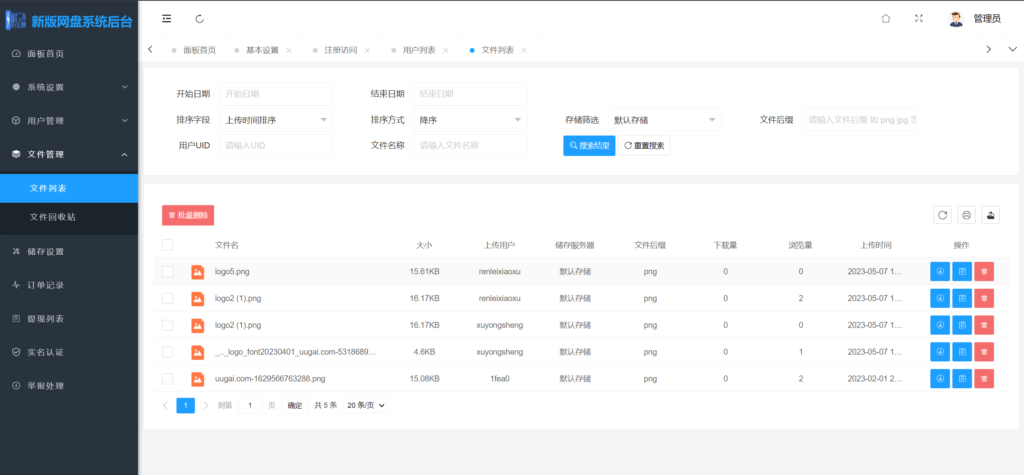Toggle fullscreen mode icon

pos(918,19)
